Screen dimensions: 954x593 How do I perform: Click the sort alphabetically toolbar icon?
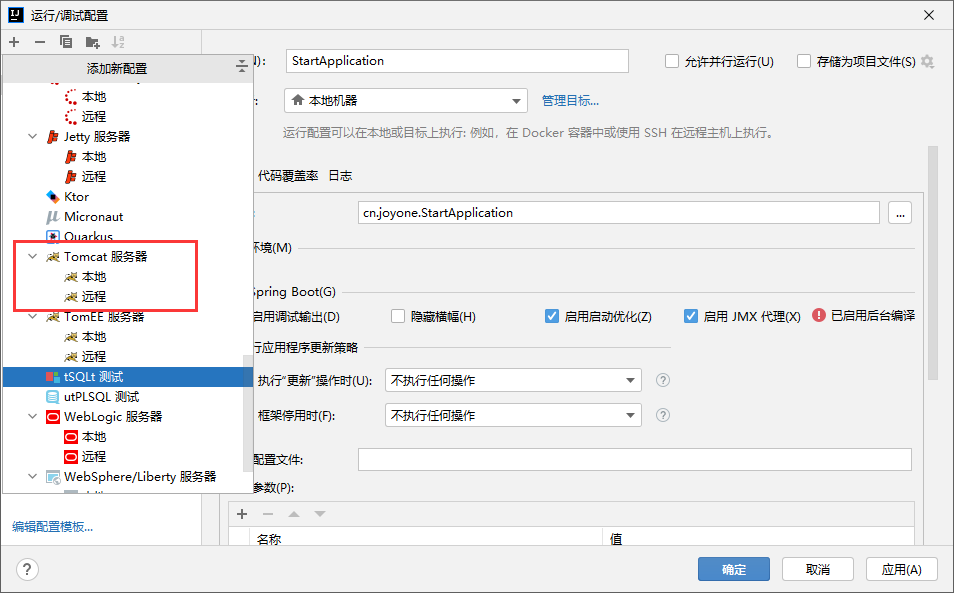point(118,41)
